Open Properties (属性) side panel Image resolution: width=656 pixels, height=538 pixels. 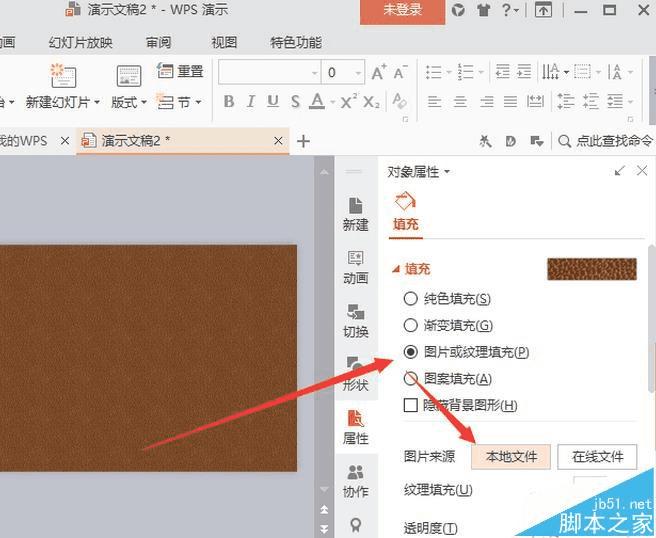click(x=355, y=427)
